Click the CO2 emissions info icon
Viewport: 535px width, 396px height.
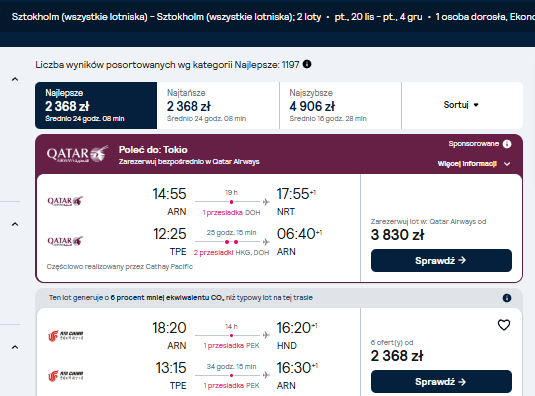[x=507, y=298]
